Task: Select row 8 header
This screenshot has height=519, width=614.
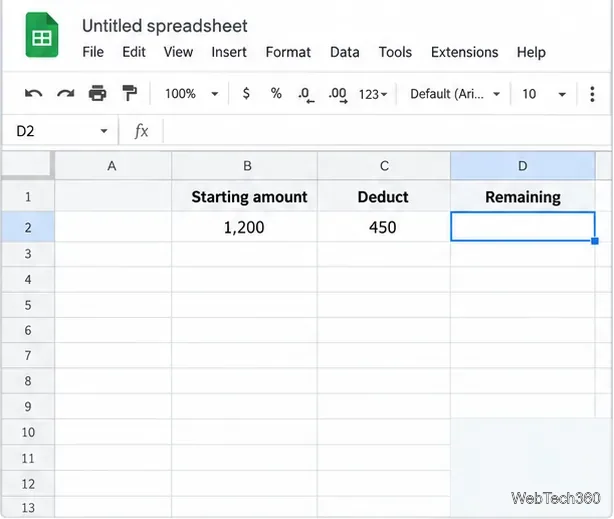Action: 28,381
